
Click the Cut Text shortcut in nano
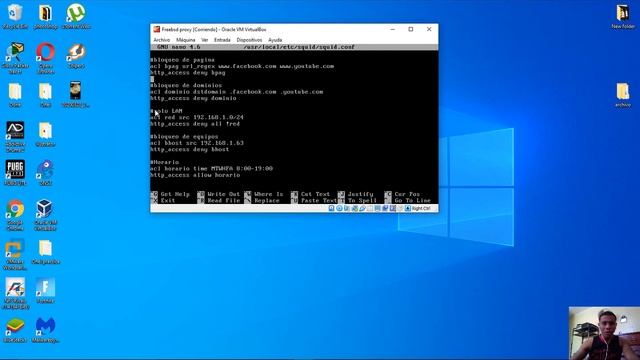tap(311, 194)
